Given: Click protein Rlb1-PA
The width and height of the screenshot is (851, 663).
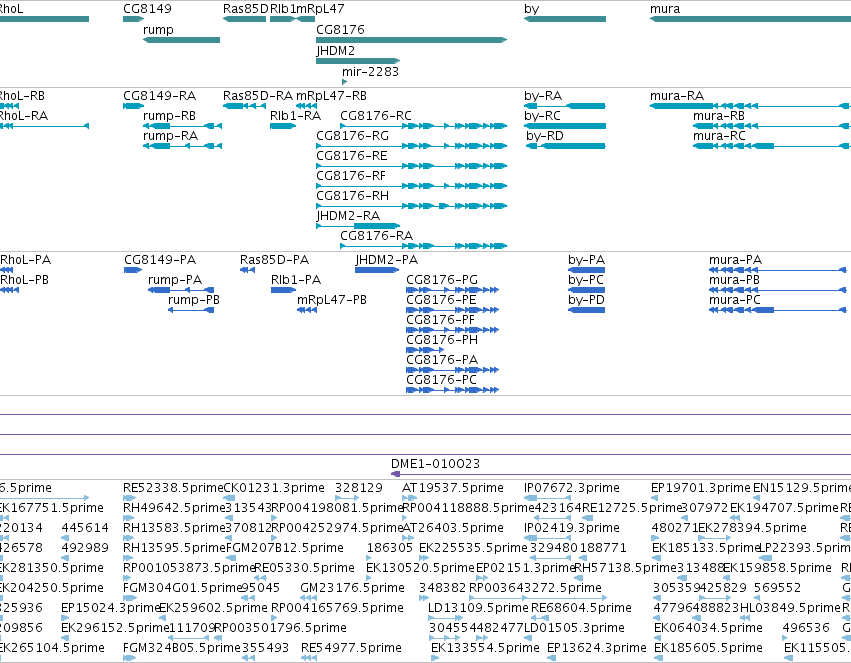Looking at the screenshot, I should tap(283, 290).
